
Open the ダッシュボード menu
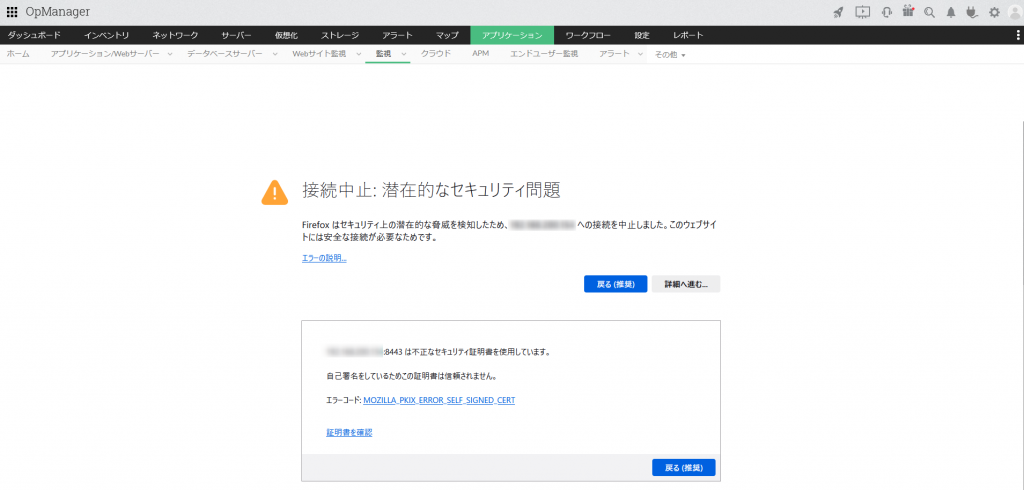pos(34,35)
